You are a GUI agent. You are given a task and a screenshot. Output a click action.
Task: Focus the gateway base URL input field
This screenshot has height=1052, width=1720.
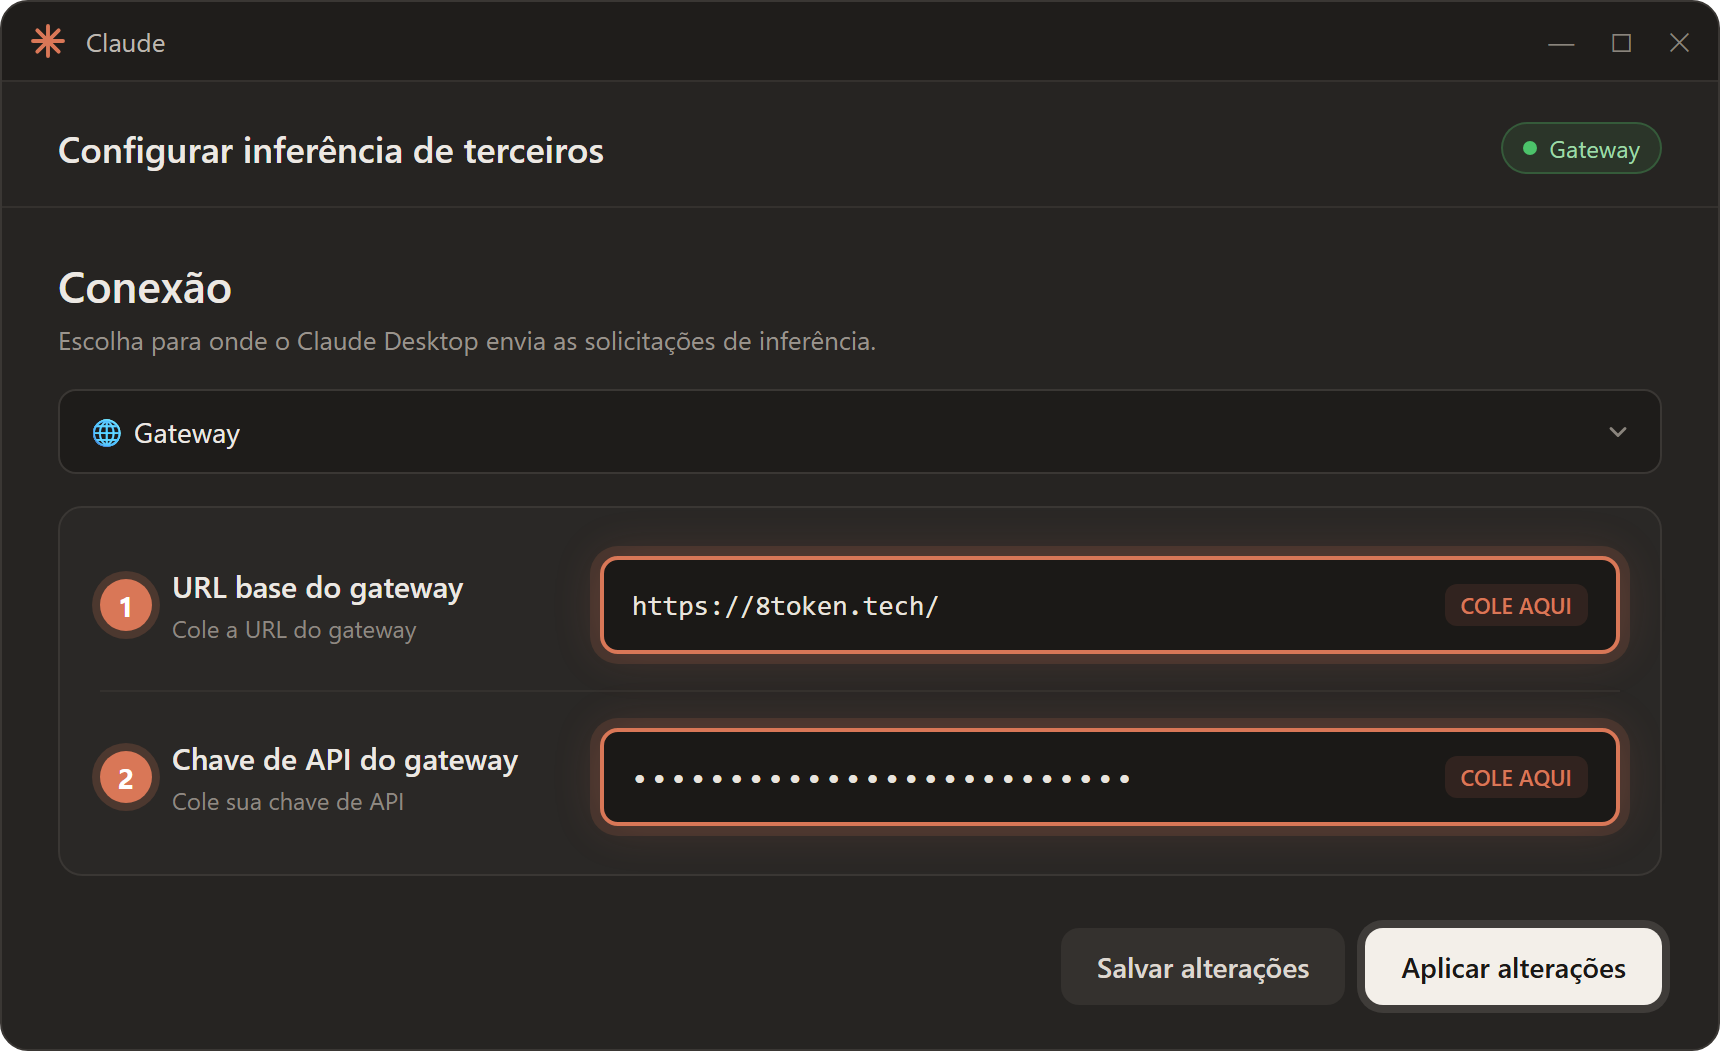tap(1109, 605)
